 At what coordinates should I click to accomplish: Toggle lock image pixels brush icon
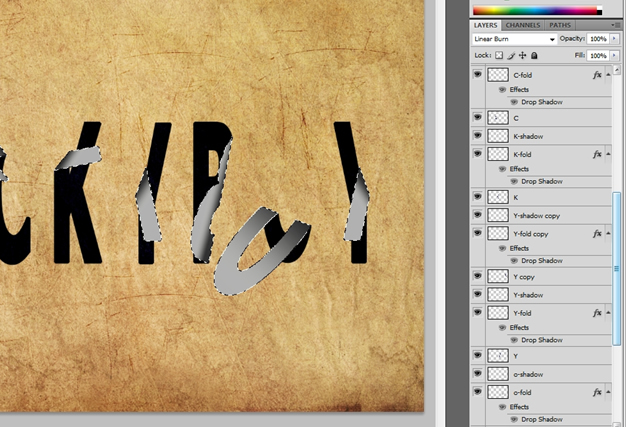click(511, 55)
